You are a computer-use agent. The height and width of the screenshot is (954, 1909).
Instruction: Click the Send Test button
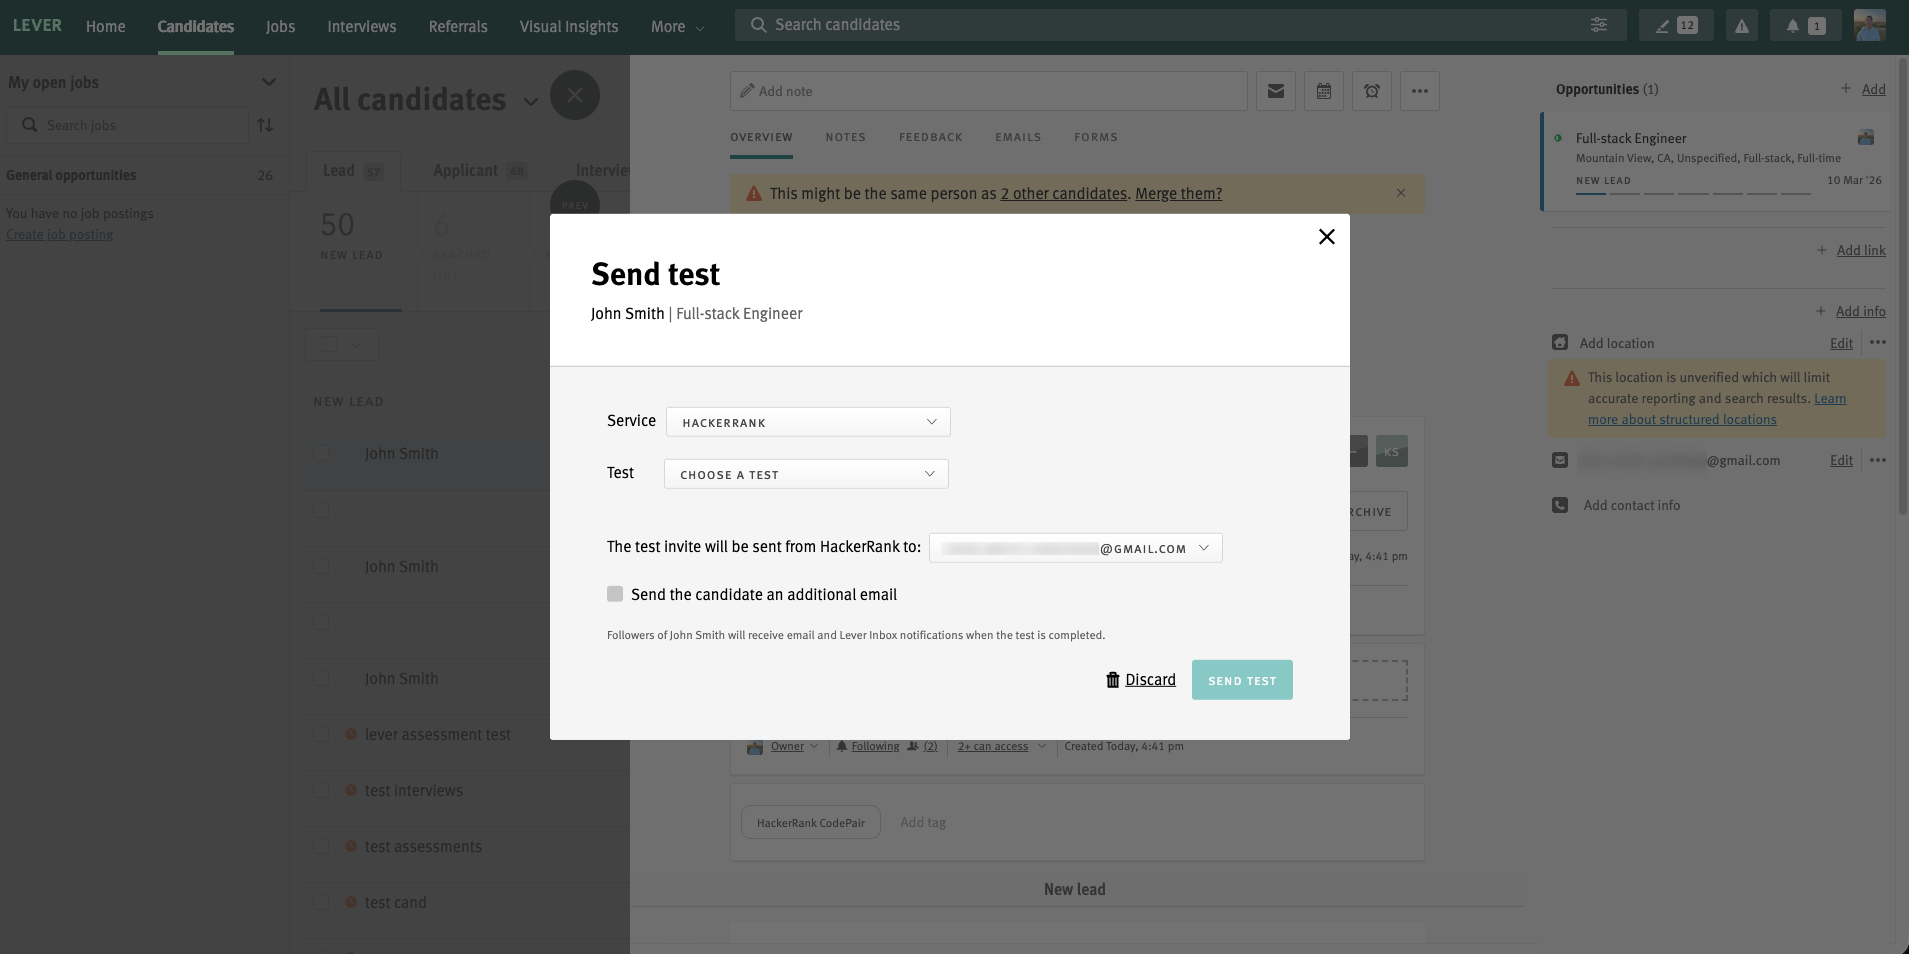pyautogui.click(x=1241, y=680)
